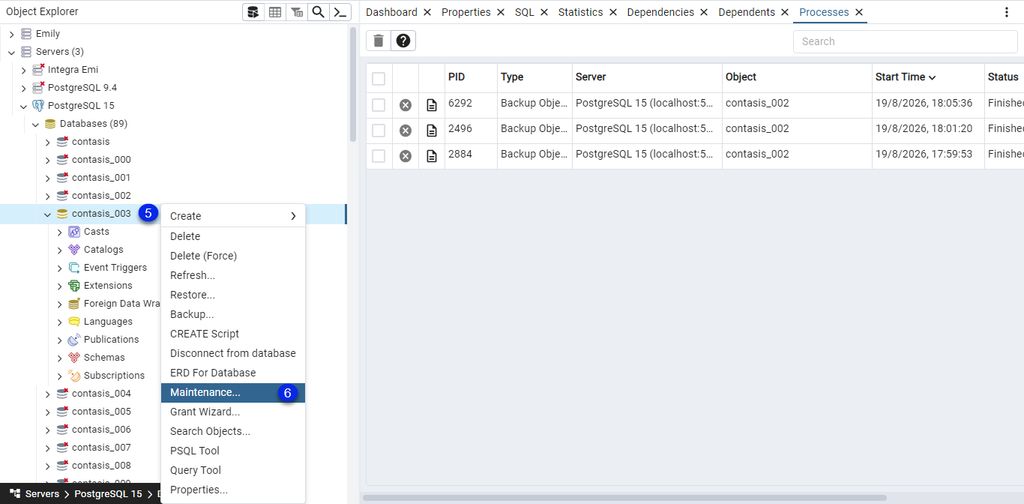Screen dimensions: 1024x504
Task: Click the Languages node icon
Action: (74, 321)
